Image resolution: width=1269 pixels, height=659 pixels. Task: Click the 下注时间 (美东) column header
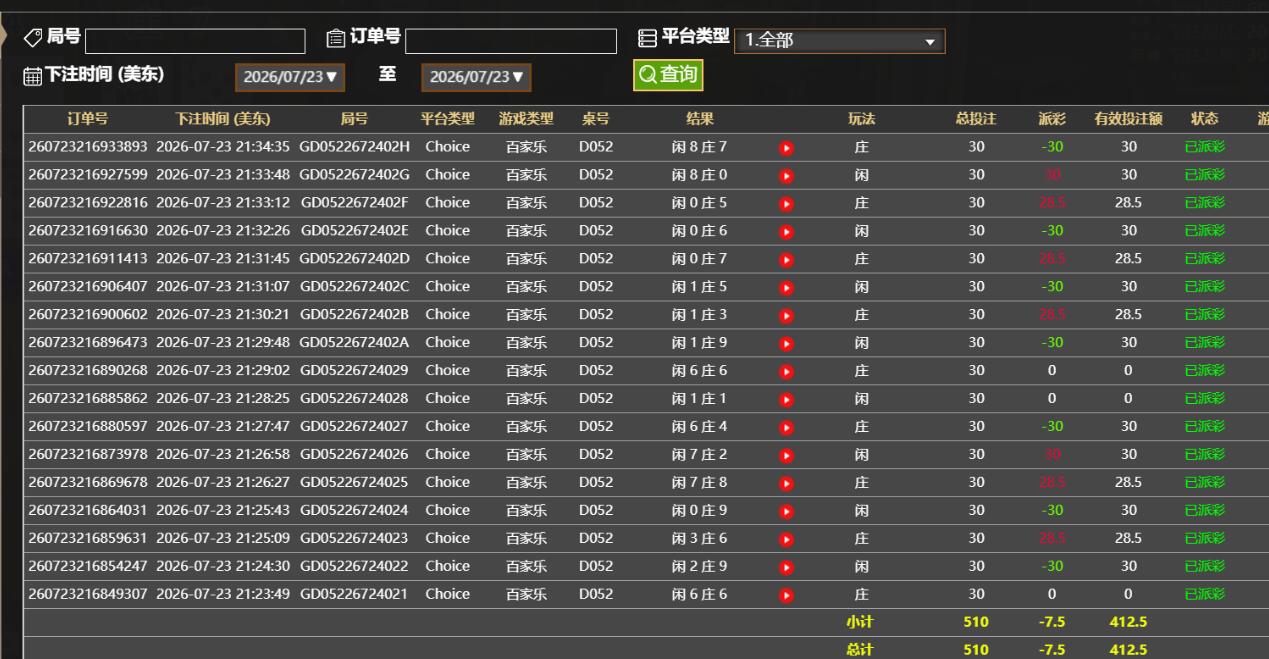(223, 119)
